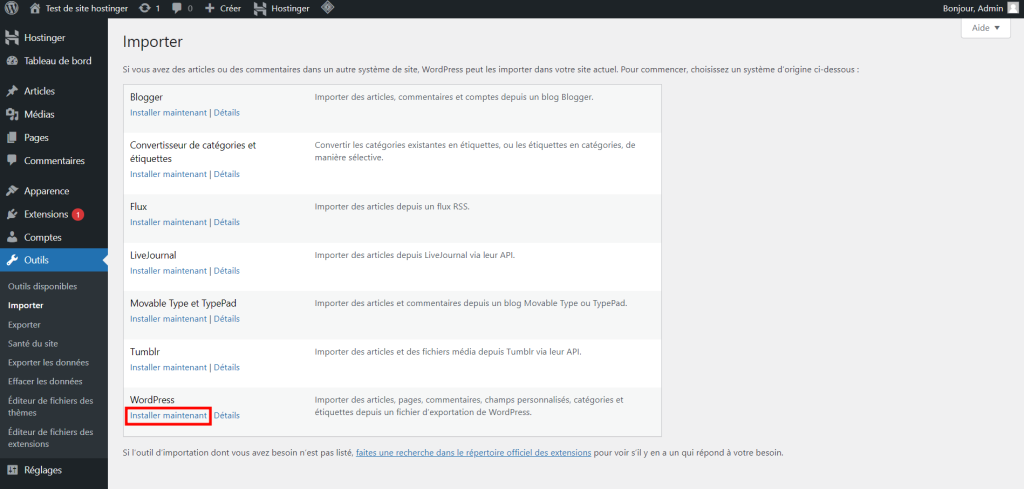Click the comments bubble icon in the admin bar
Image resolution: width=1024 pixels, height=489 pixels.
(176, 8)
